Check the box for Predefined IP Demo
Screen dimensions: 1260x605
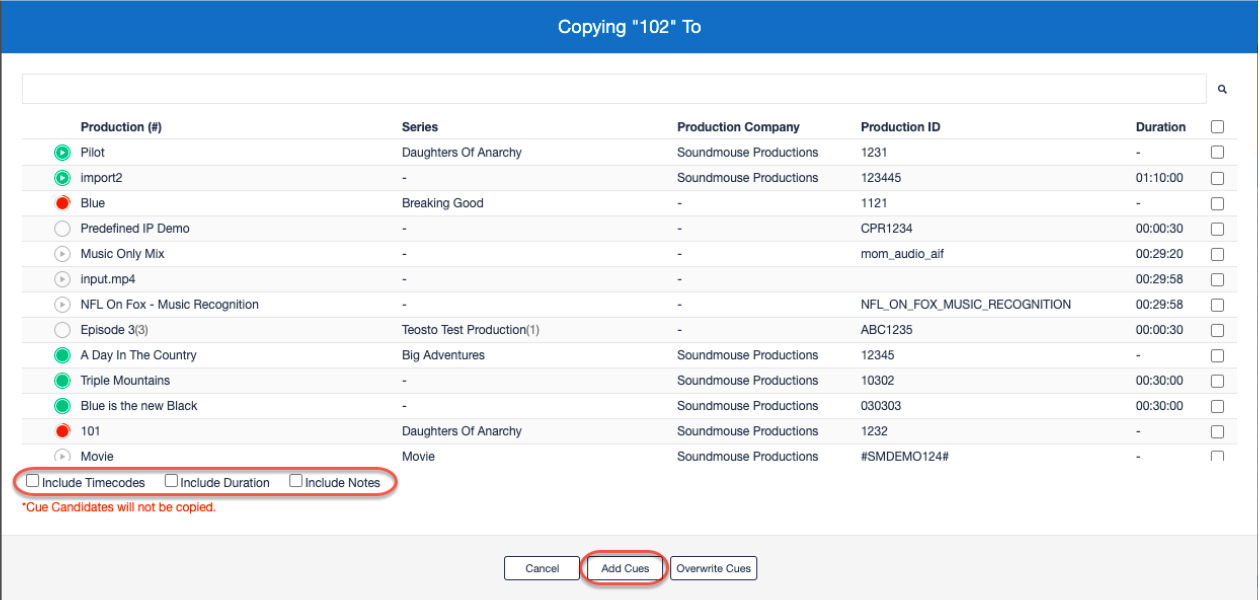pyautogui.click(x=1217, y=229)
